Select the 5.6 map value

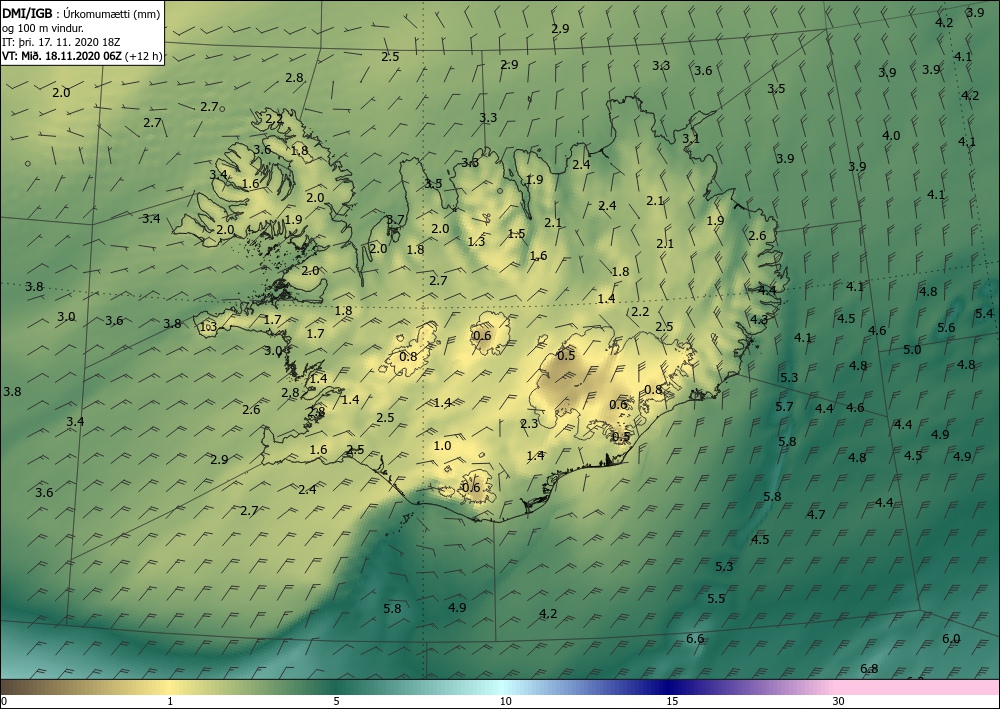[946, 328]
